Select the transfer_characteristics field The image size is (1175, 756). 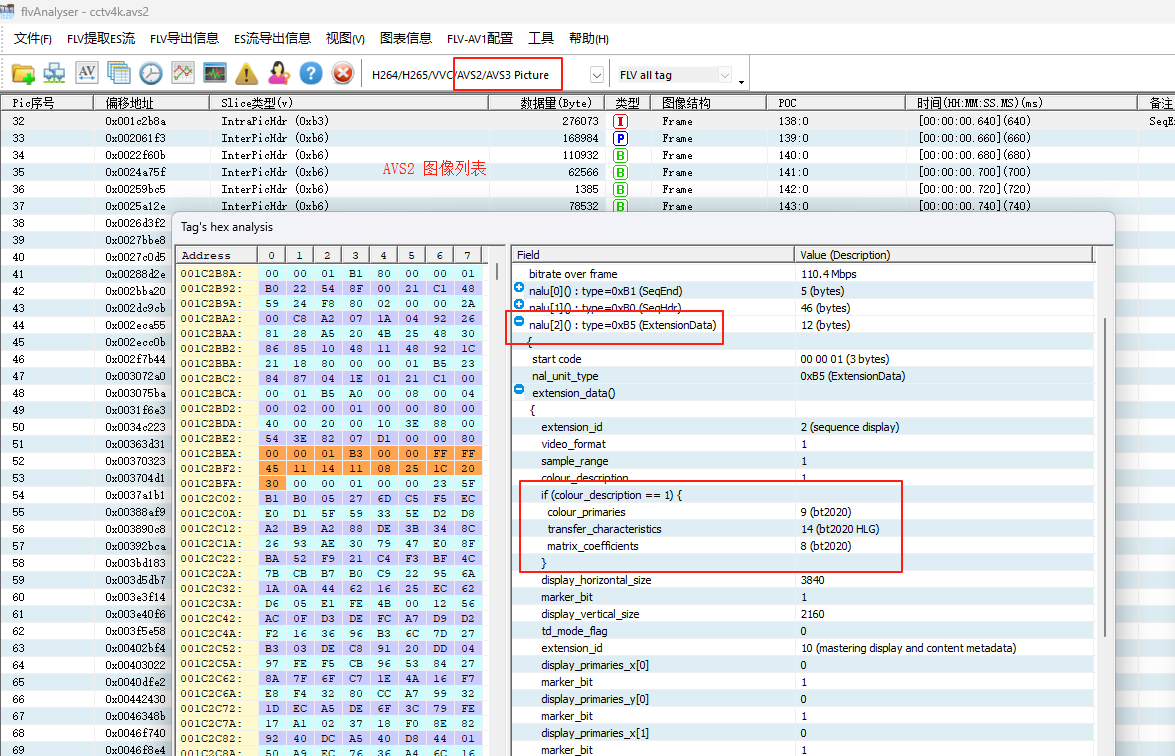[803, 529]
